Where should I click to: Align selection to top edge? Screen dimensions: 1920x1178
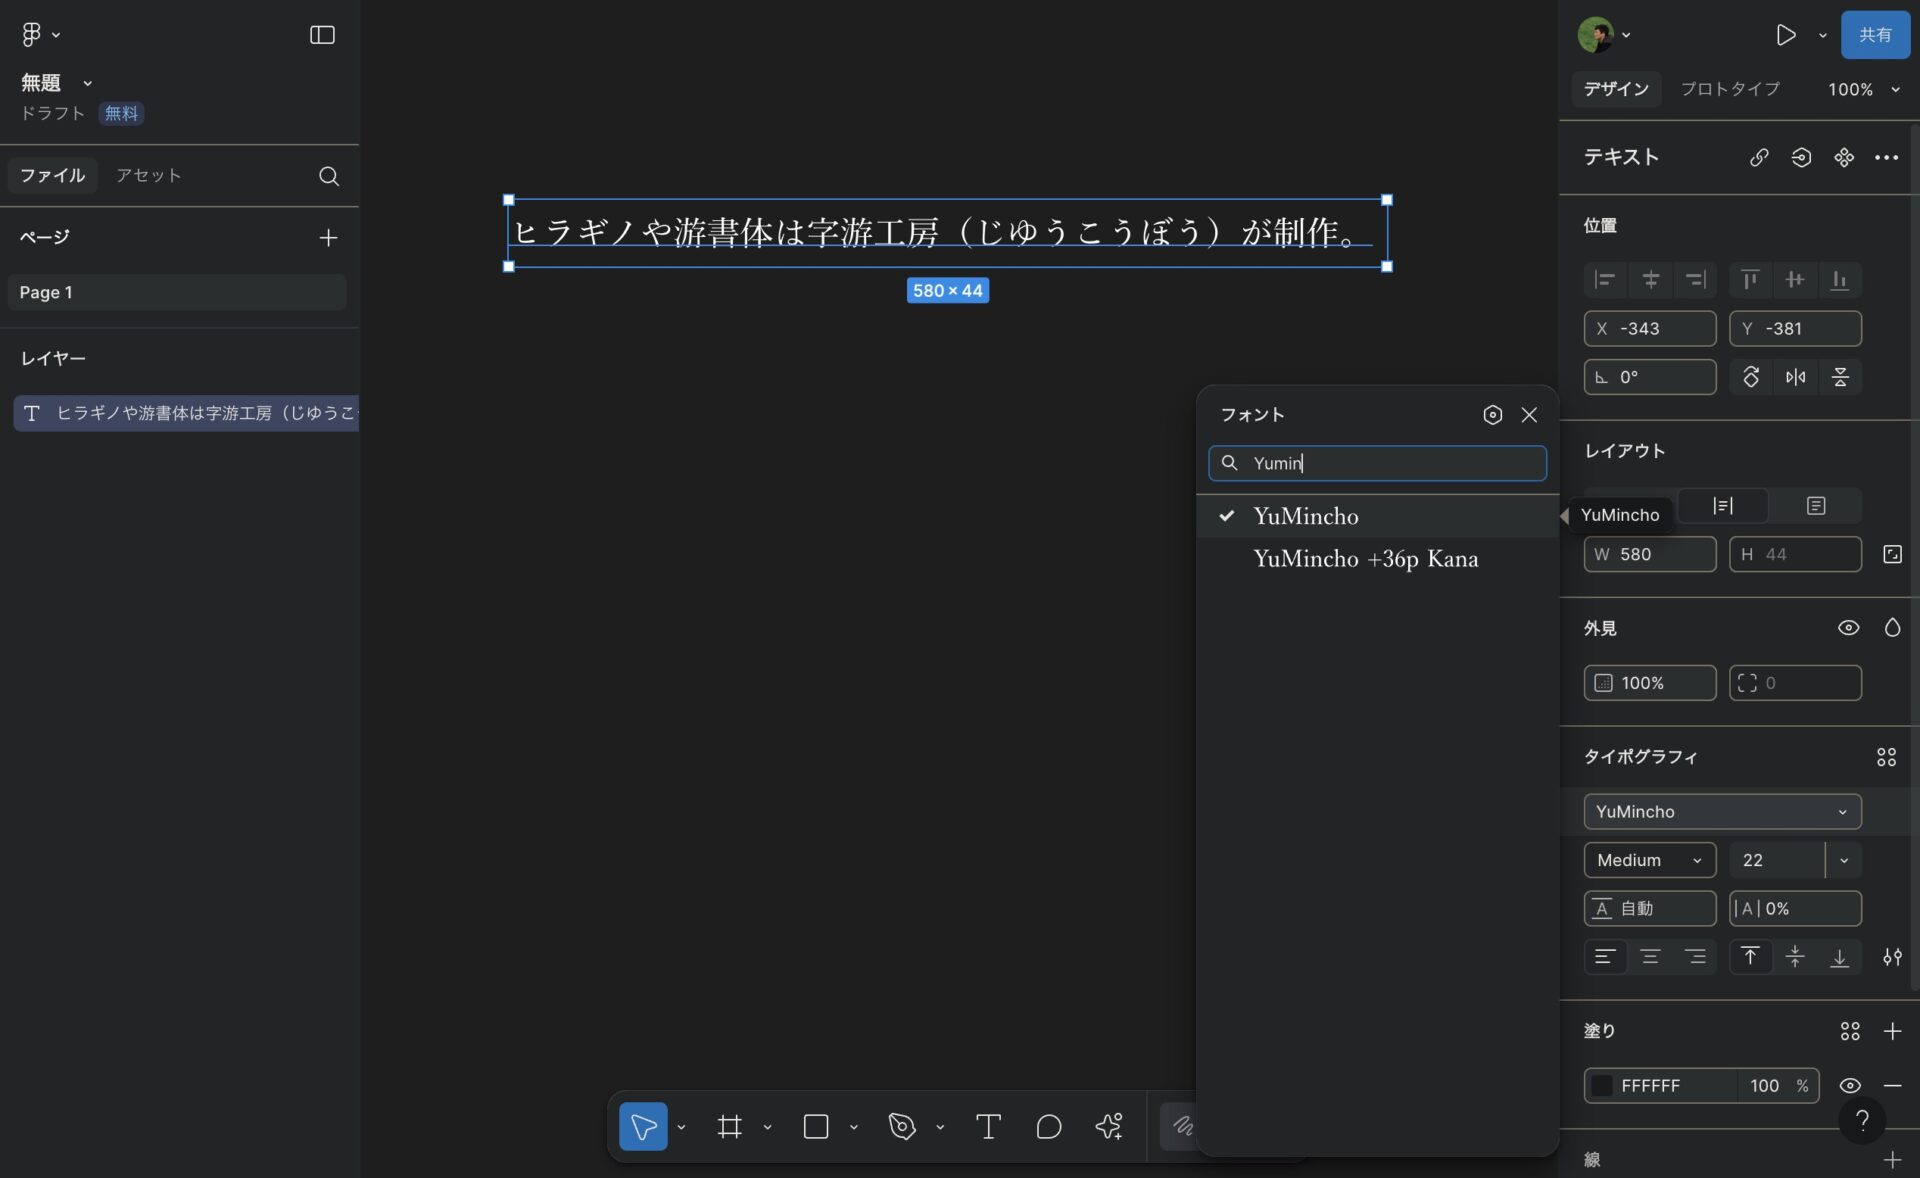[x=1750, y=280]
